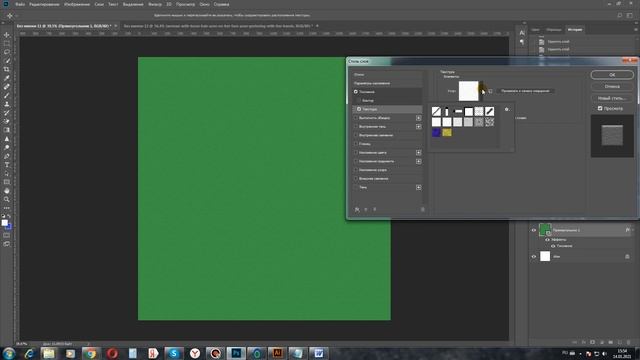Select the Gradient tool
640x360 pixels.
[x=7, y=130]
